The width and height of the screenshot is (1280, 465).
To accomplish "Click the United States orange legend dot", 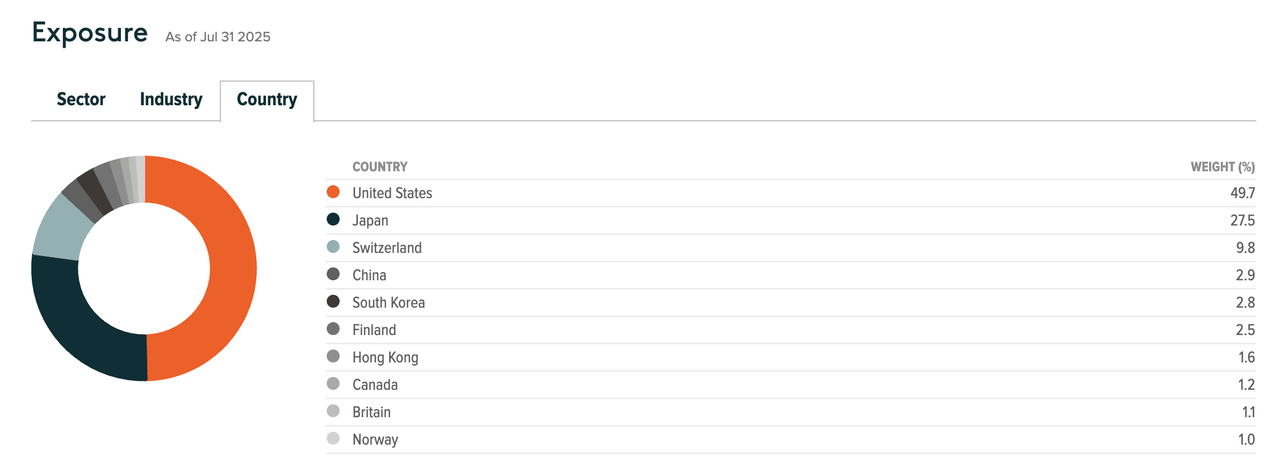I will [334, 193].
